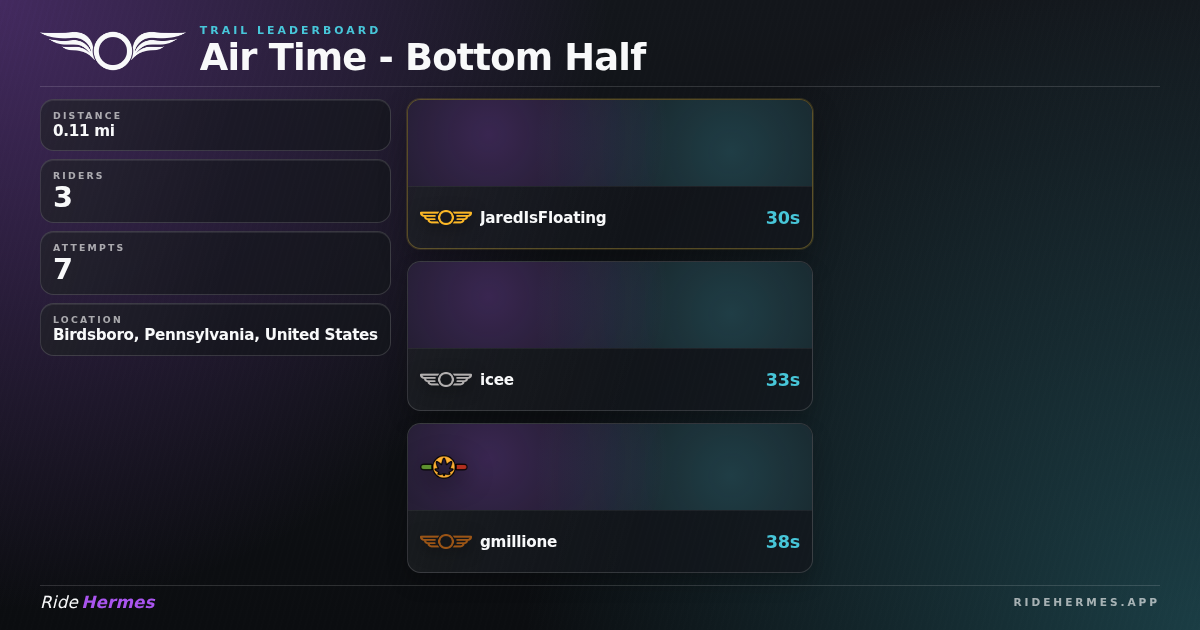Viewport: 1200px width, 630px height.
Task: Click the bronze wings badge beside gmillione
Action: click(x=446, y=541)
